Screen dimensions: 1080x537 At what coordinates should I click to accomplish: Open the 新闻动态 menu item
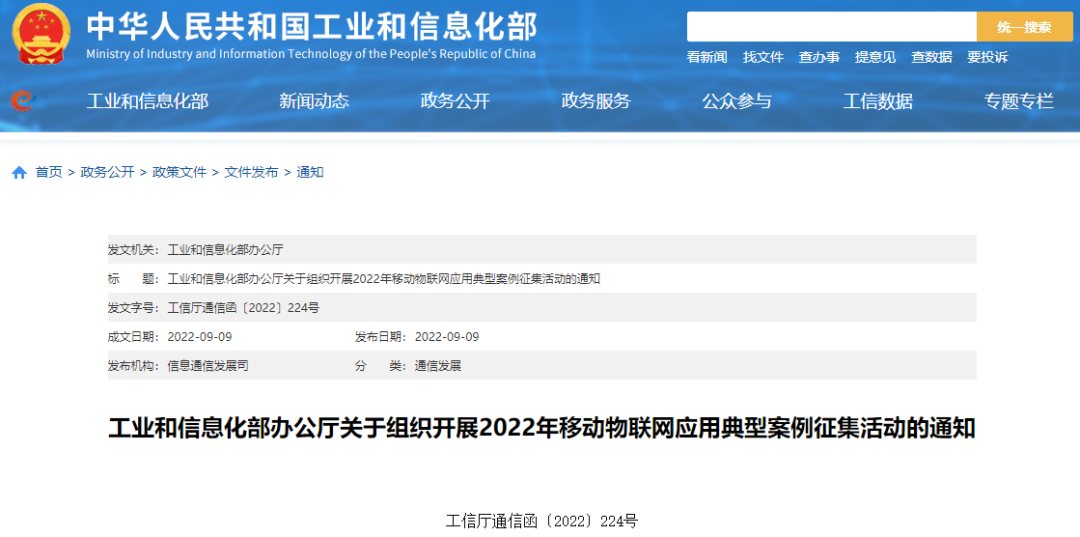[x=314, y=101]
